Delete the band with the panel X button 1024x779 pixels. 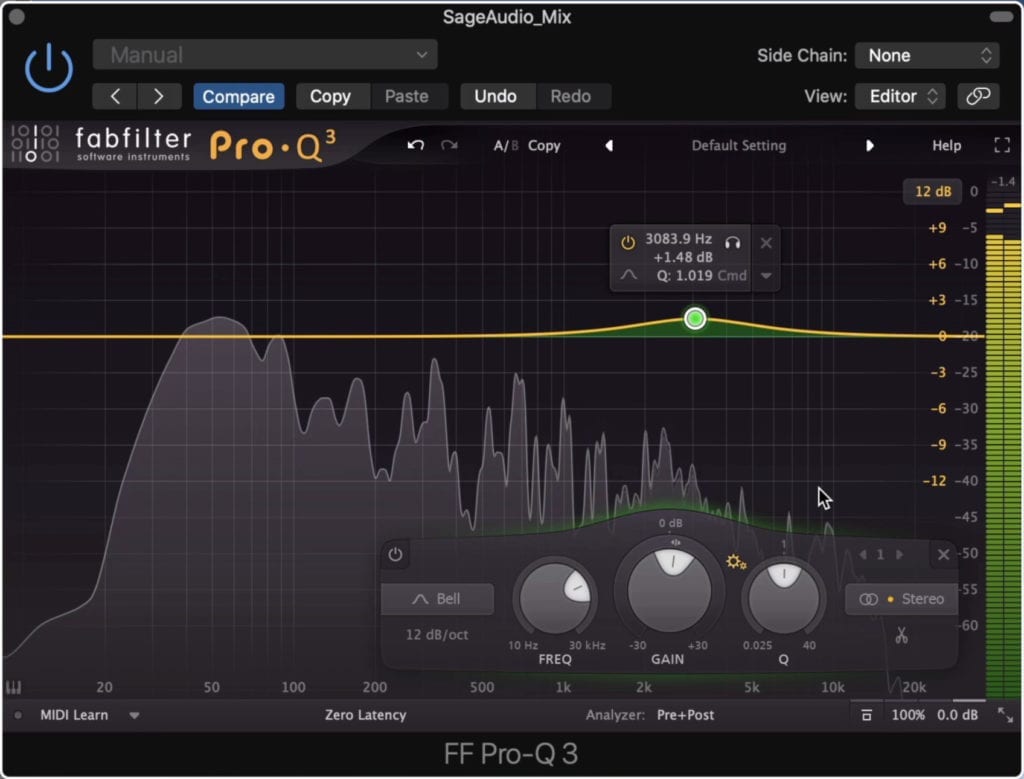pyautogui.click(x=943, y=554)
